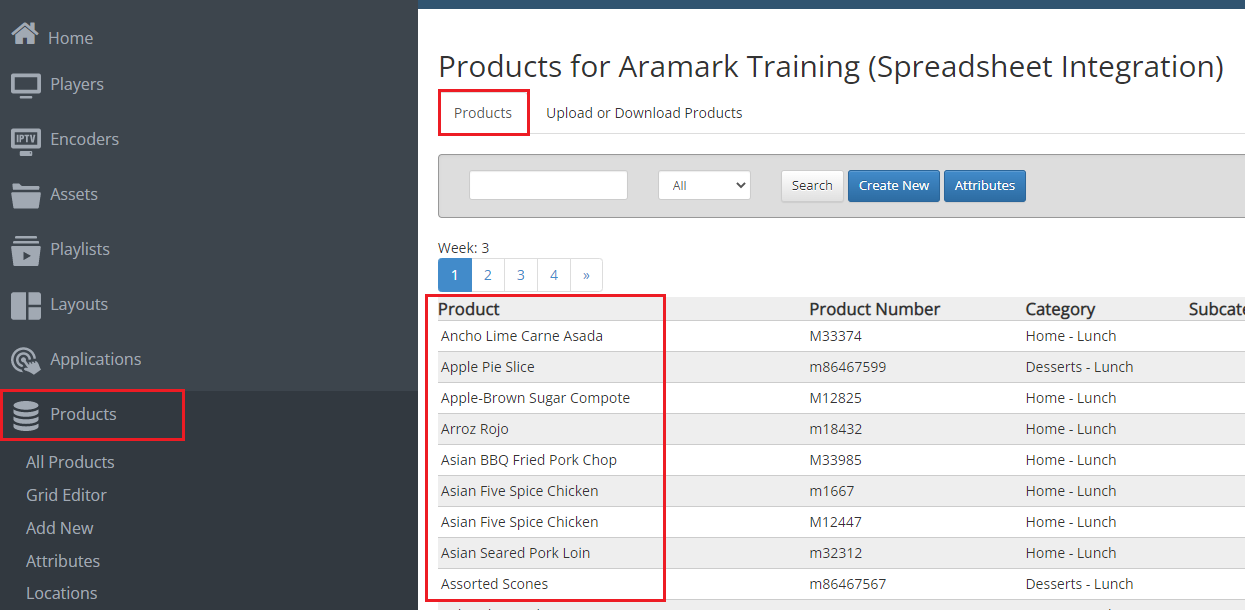This screenshot has height=610, width=1245.
Task: Click the Products database icon
Action: [x=26, y=415]
